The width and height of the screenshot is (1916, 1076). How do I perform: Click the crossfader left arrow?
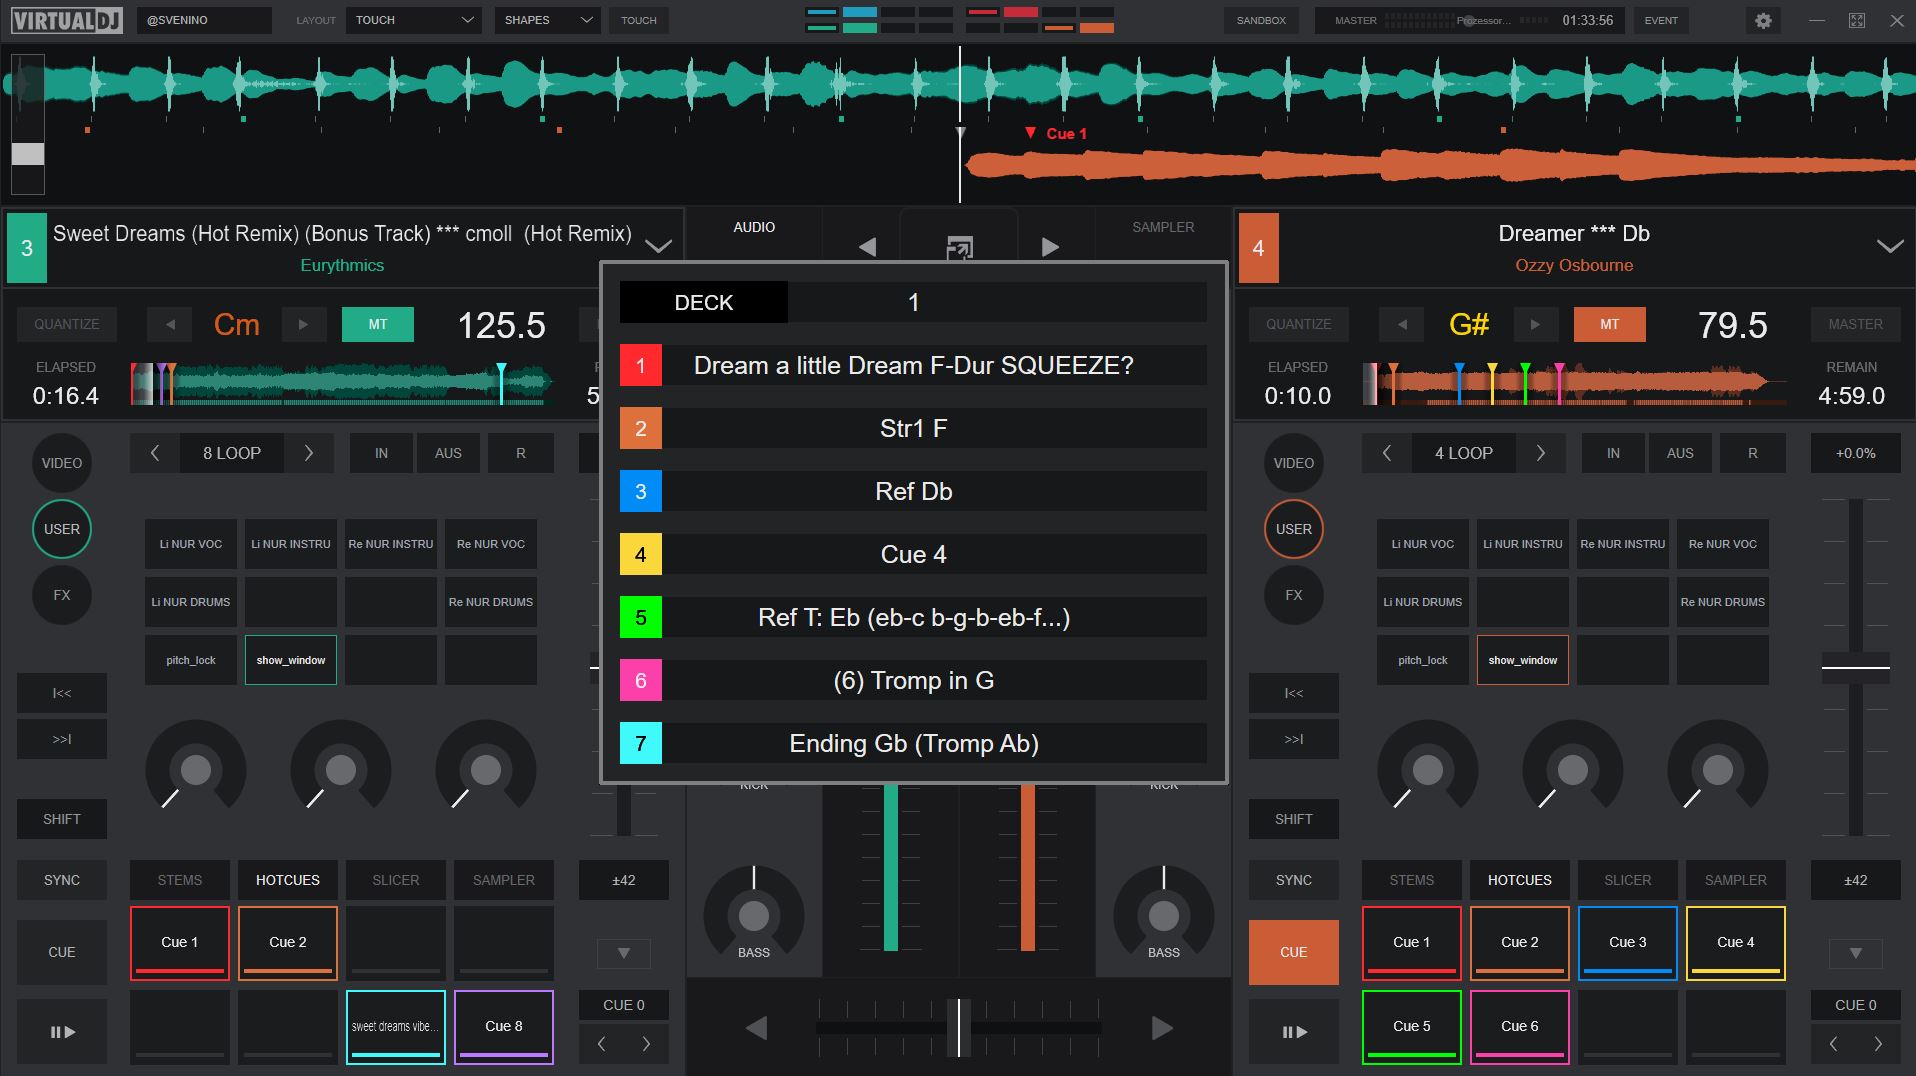(x=757, y=1027)
